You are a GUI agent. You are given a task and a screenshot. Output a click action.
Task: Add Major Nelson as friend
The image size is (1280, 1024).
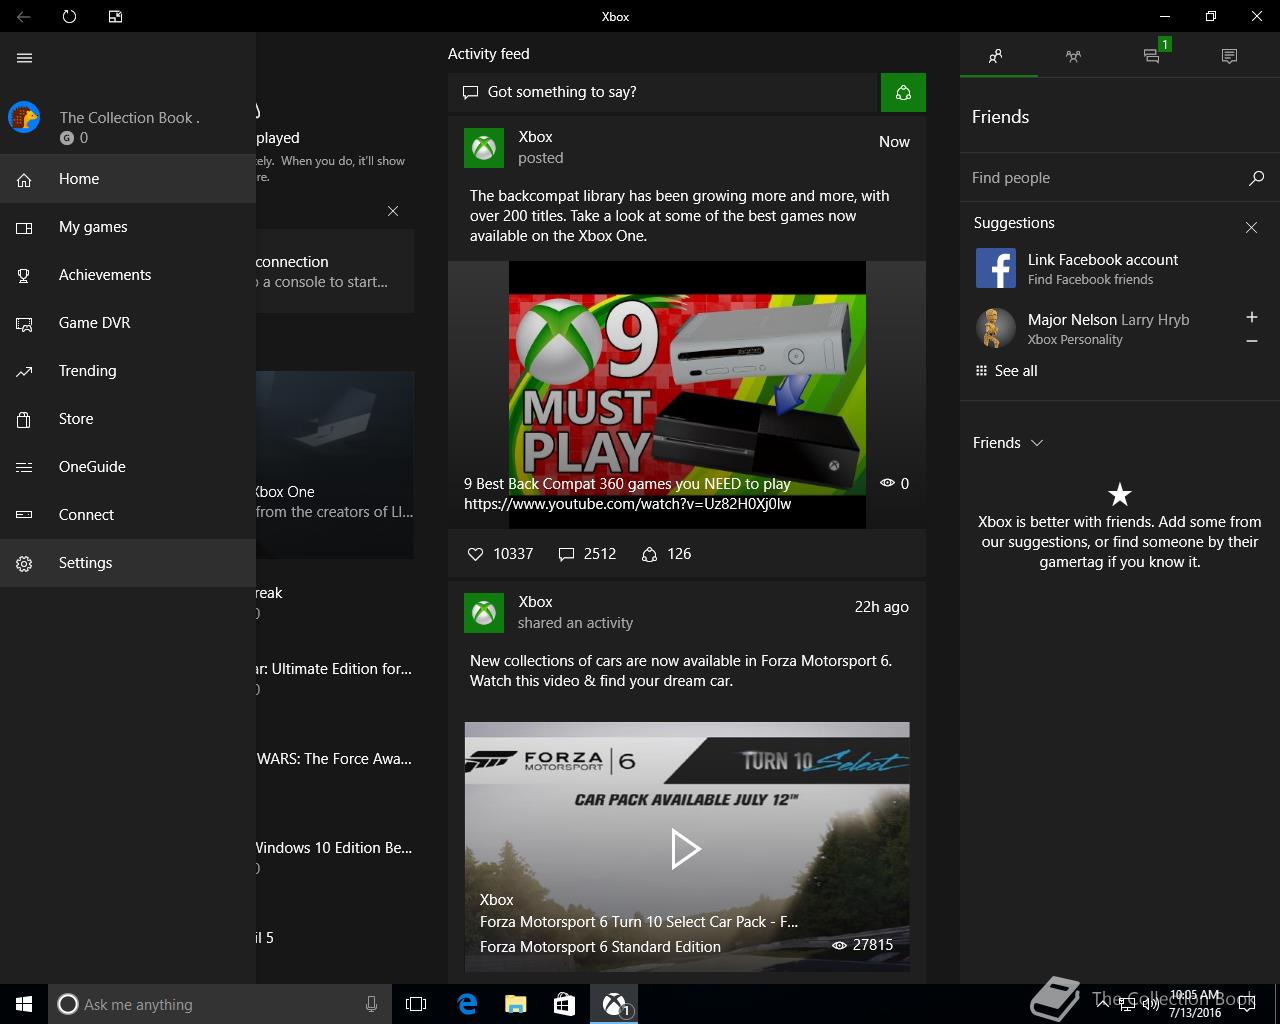(x=1251, y=317)
